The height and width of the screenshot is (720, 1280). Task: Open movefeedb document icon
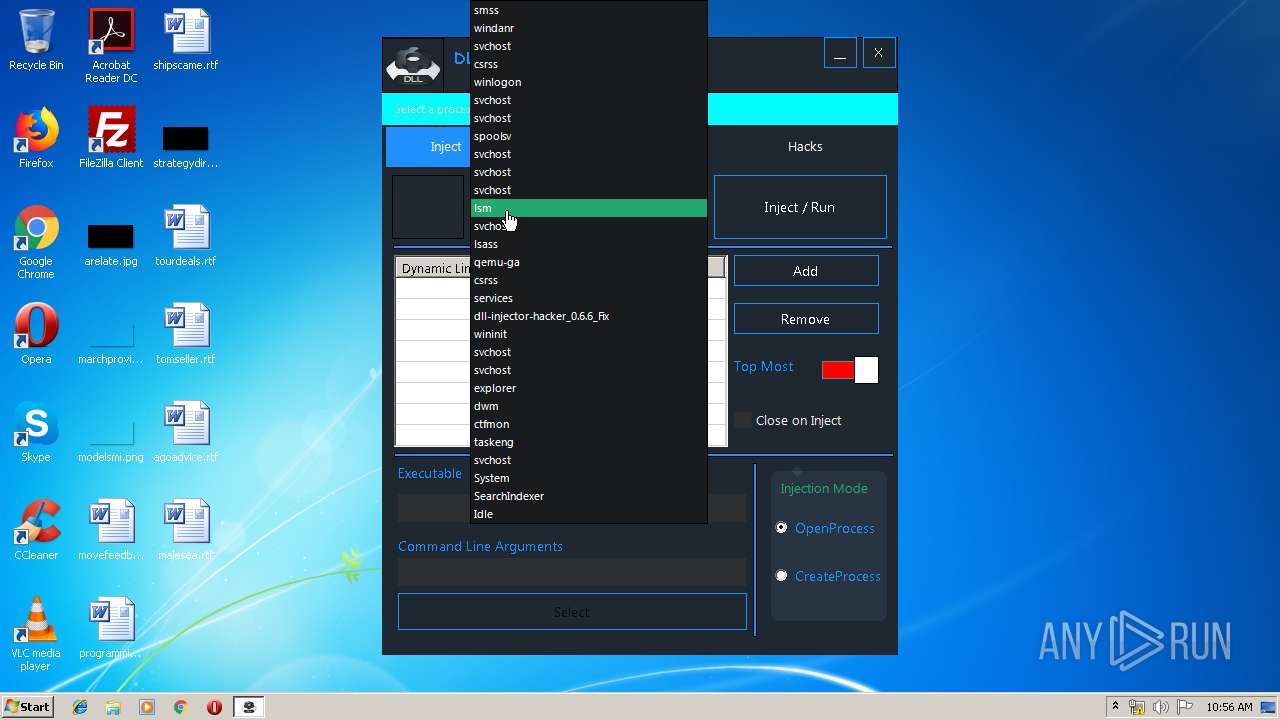tap(111, 530)
